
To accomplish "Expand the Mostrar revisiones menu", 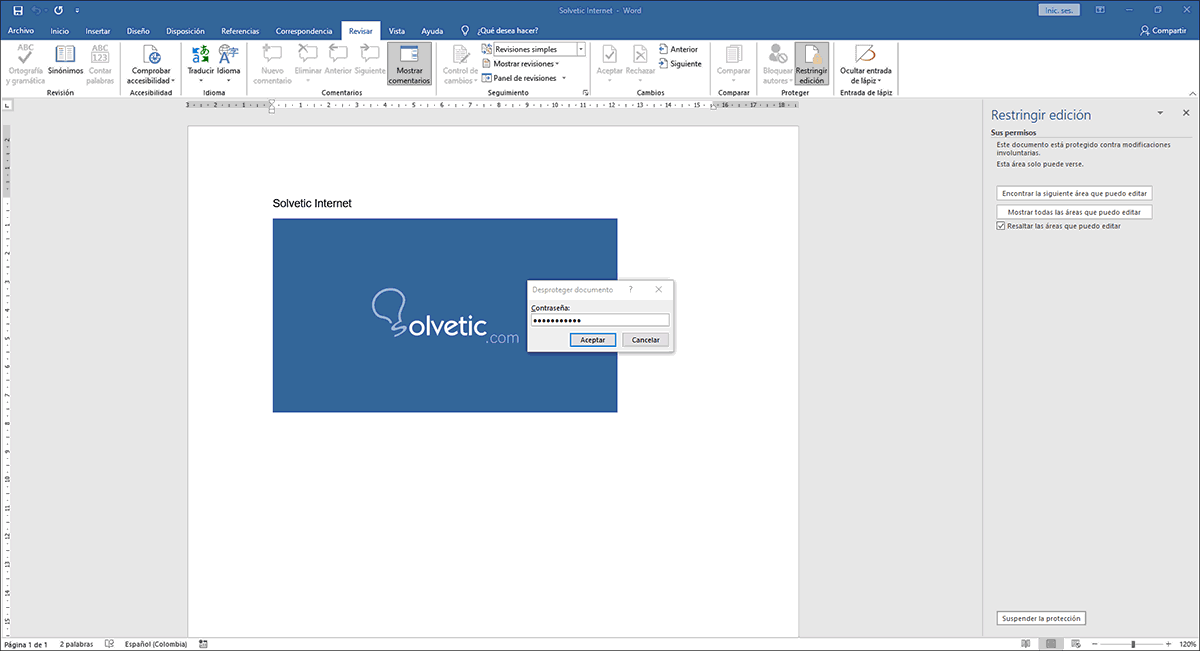I will (x=520, y=63).
